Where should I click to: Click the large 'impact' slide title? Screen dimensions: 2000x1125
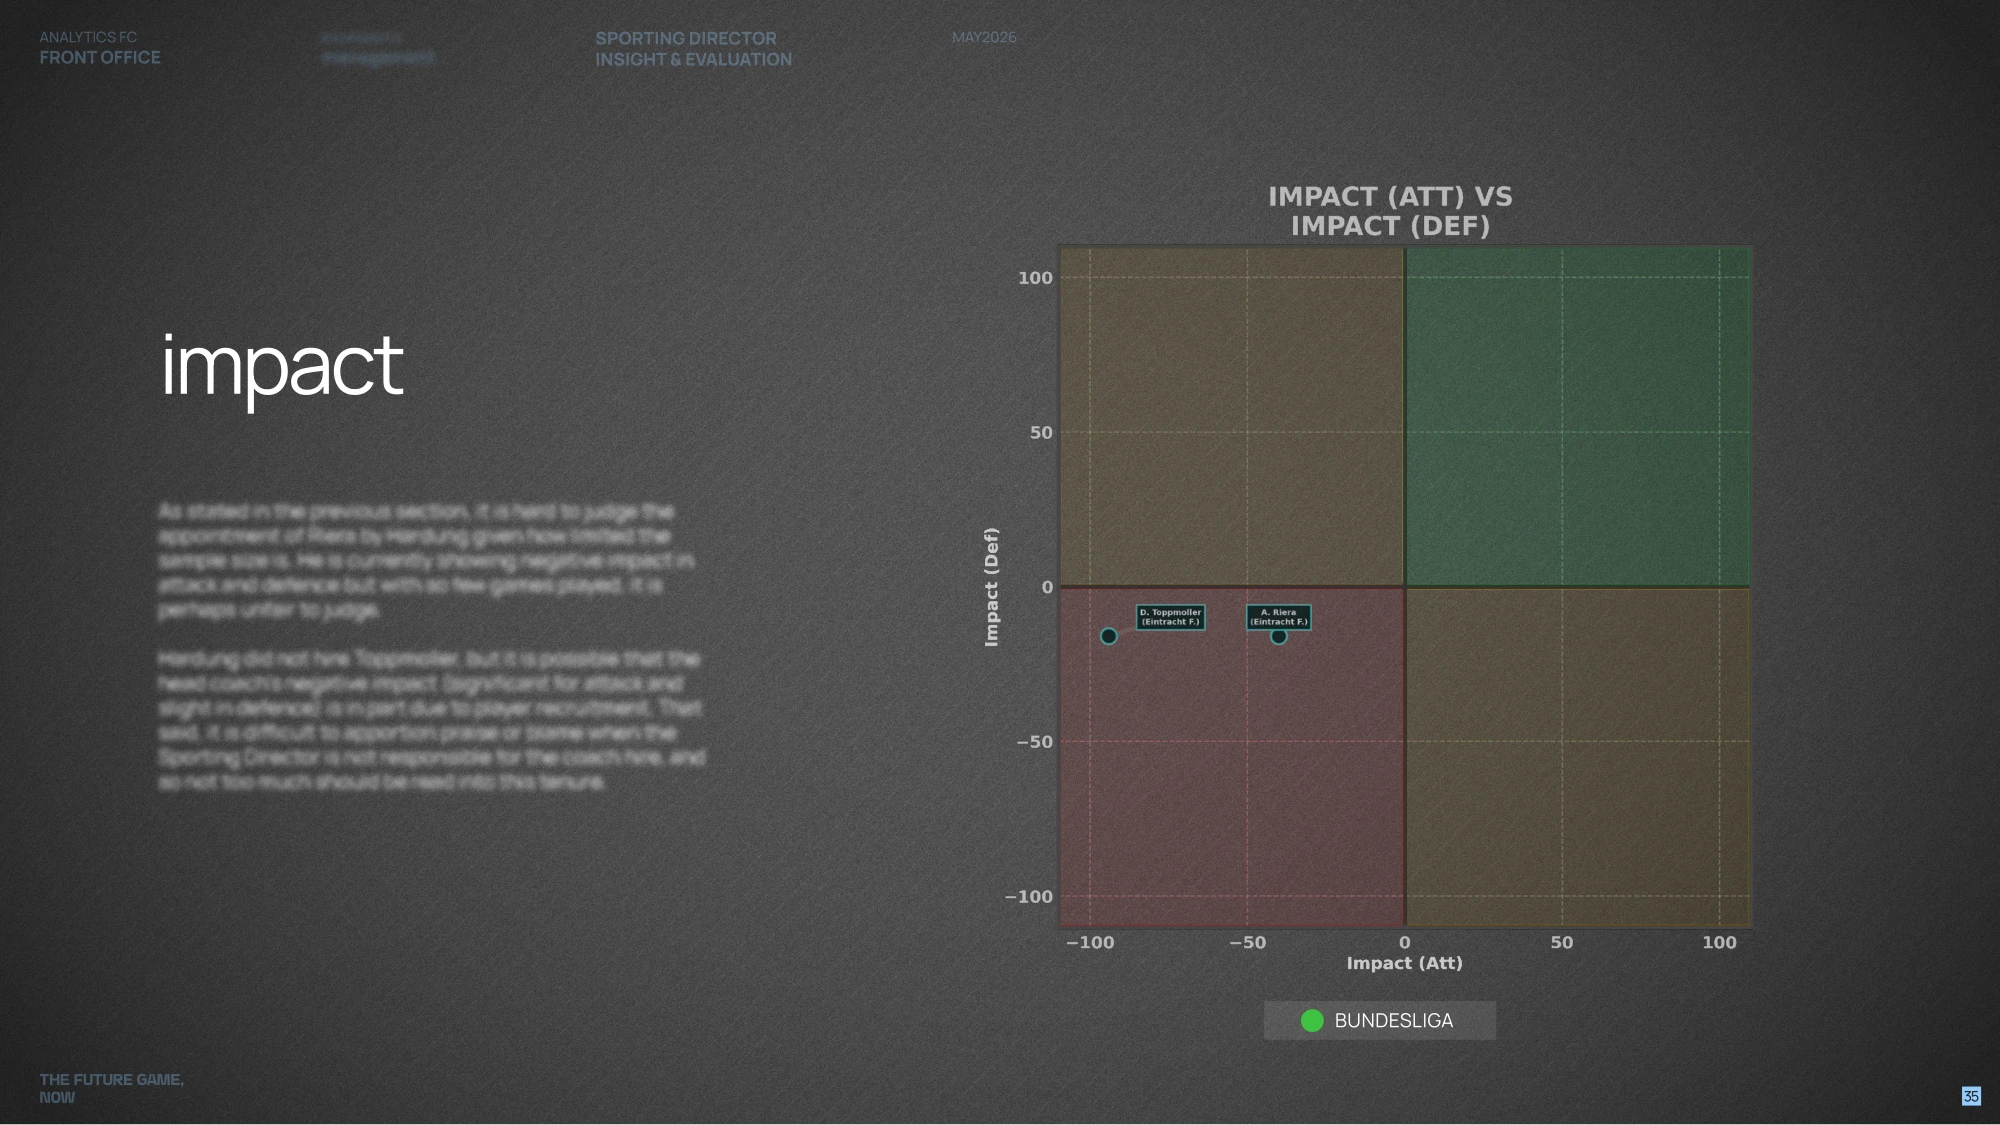[x=282, y=367]
